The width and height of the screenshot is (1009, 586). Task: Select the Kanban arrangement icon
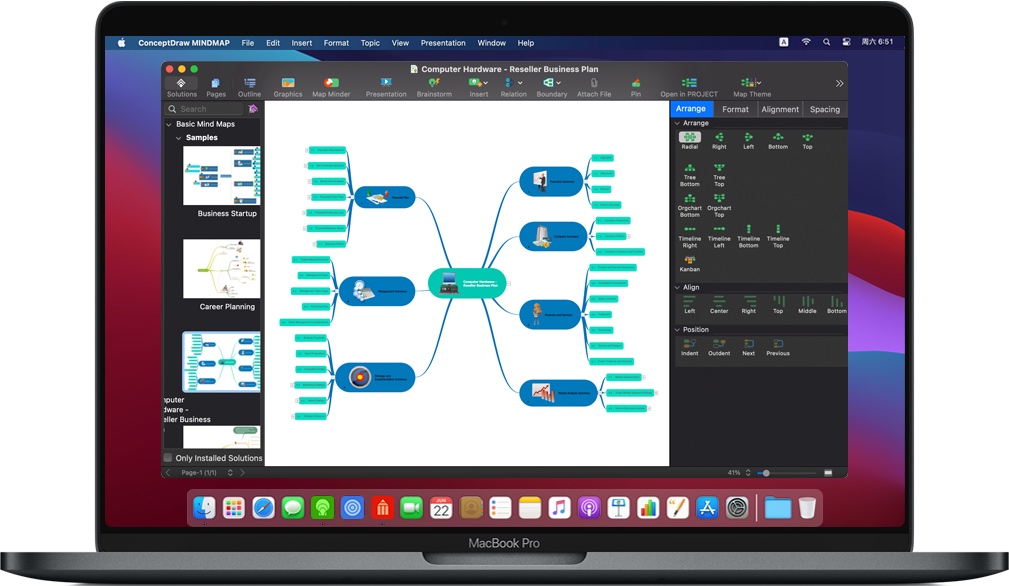(x=689, y=262)
